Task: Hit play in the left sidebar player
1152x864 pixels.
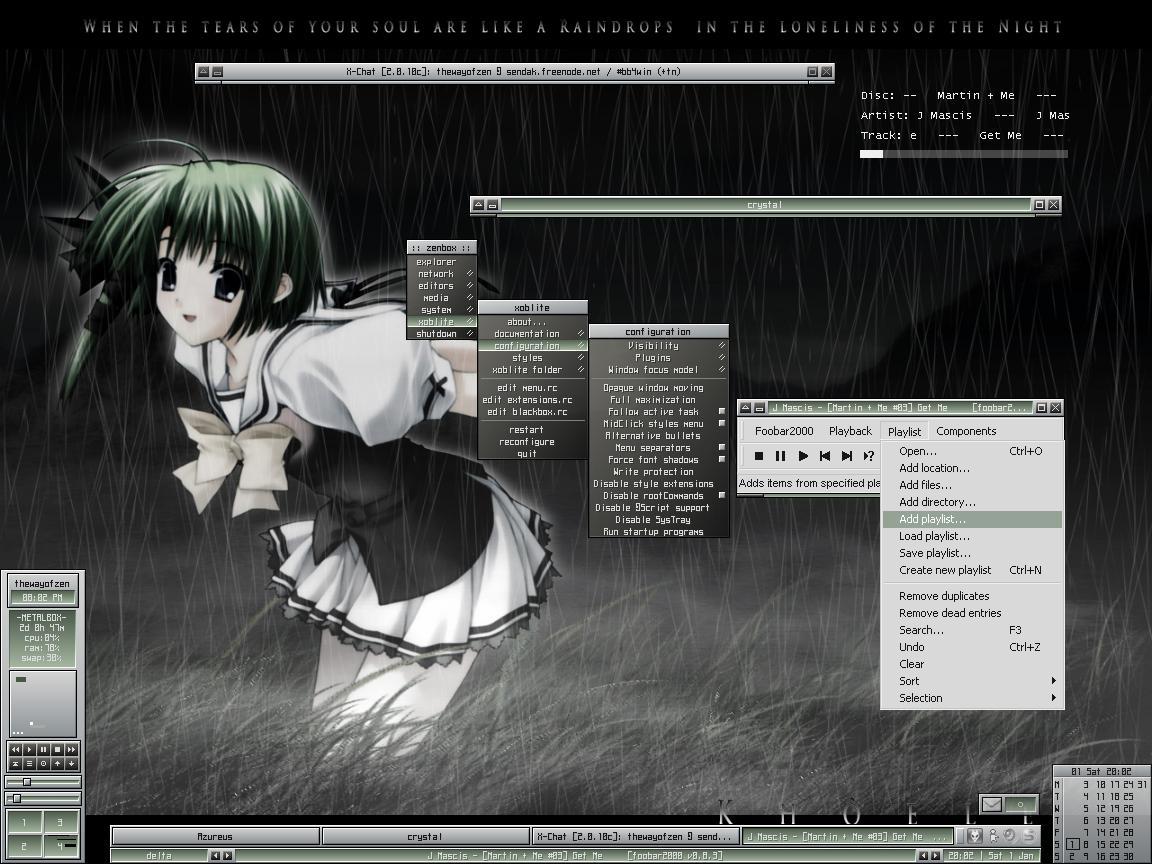Action: click(x=29, y=749)
